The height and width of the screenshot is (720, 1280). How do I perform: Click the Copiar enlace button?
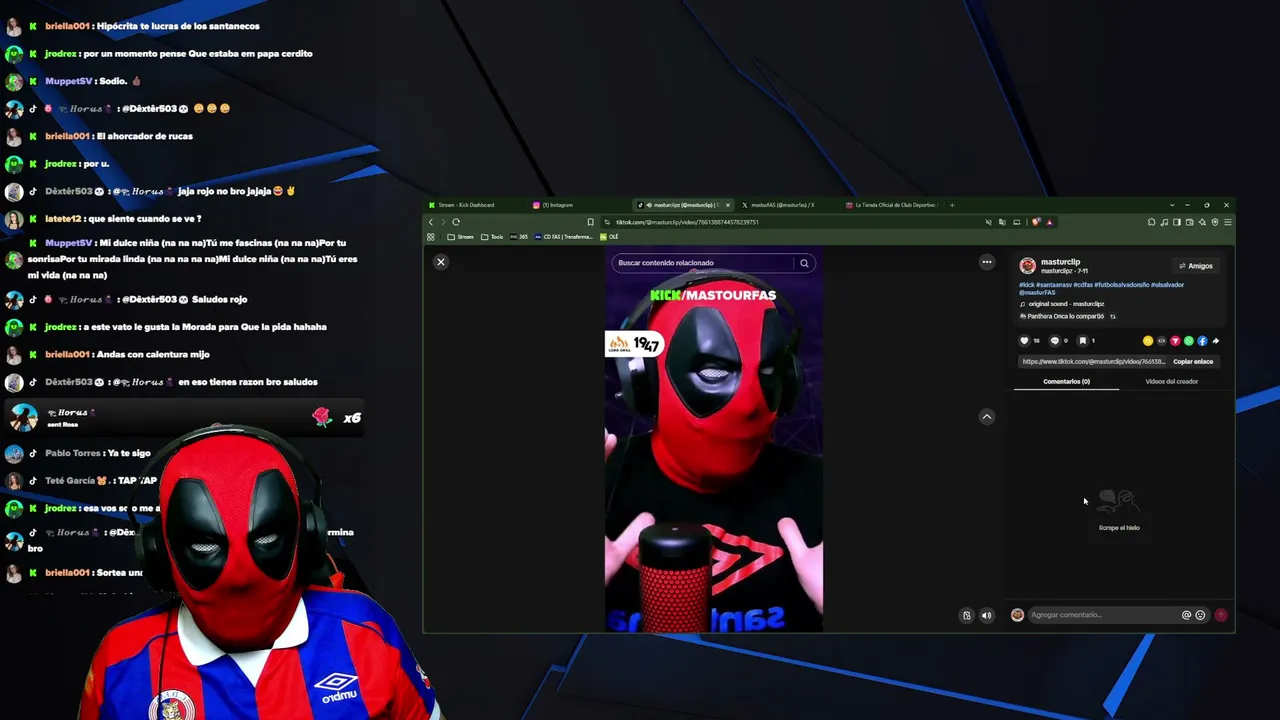click(x=1193, y=362)
